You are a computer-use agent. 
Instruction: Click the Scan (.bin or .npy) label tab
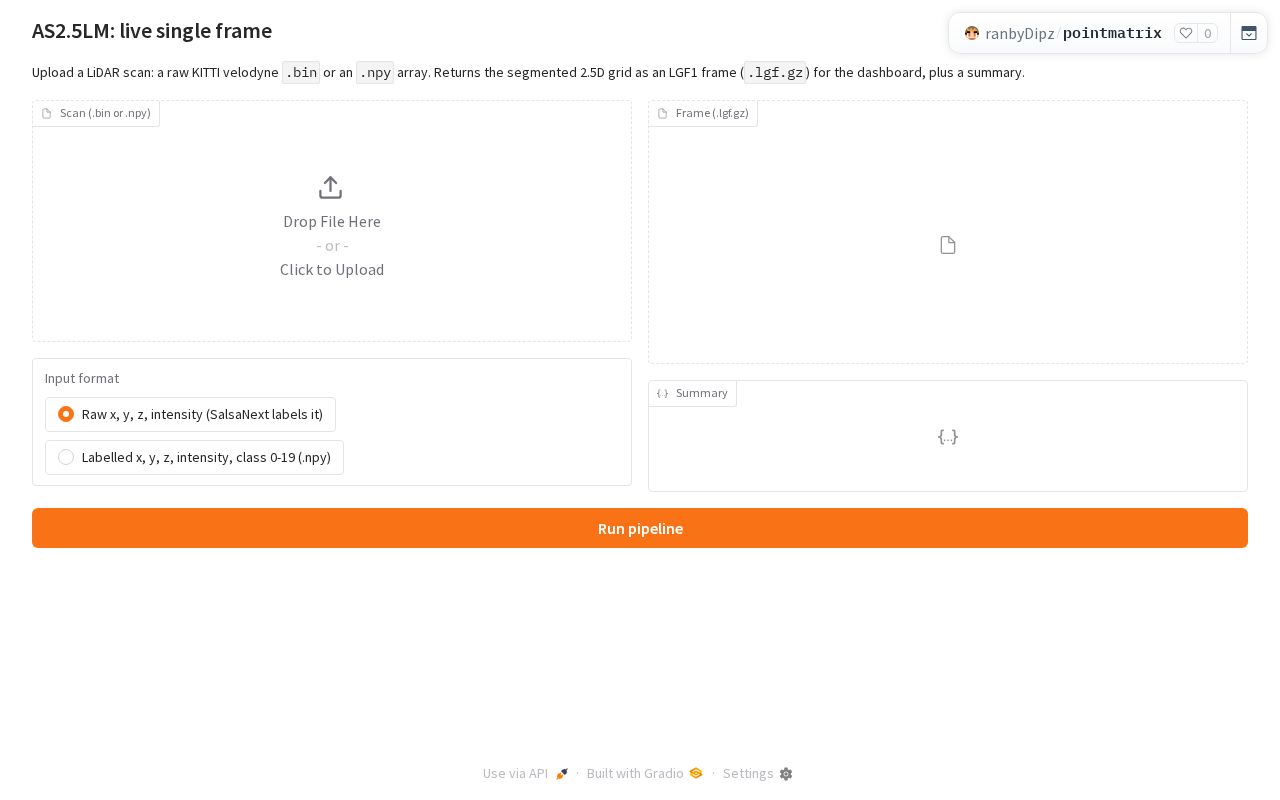tap(96, 113)
